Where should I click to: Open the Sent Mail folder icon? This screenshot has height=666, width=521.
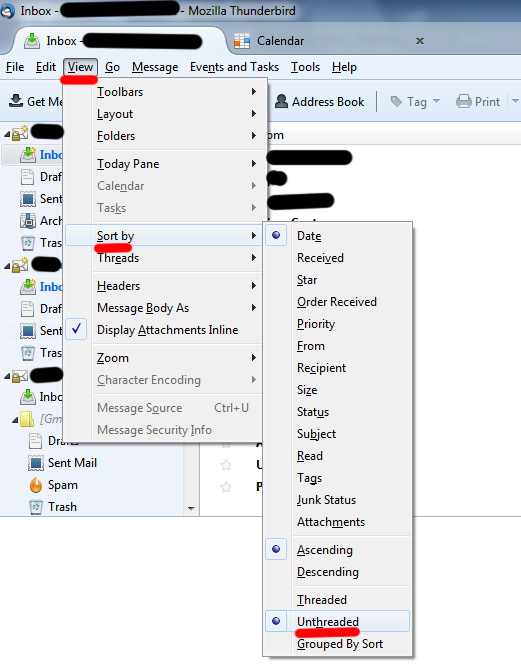click(36, 463)
